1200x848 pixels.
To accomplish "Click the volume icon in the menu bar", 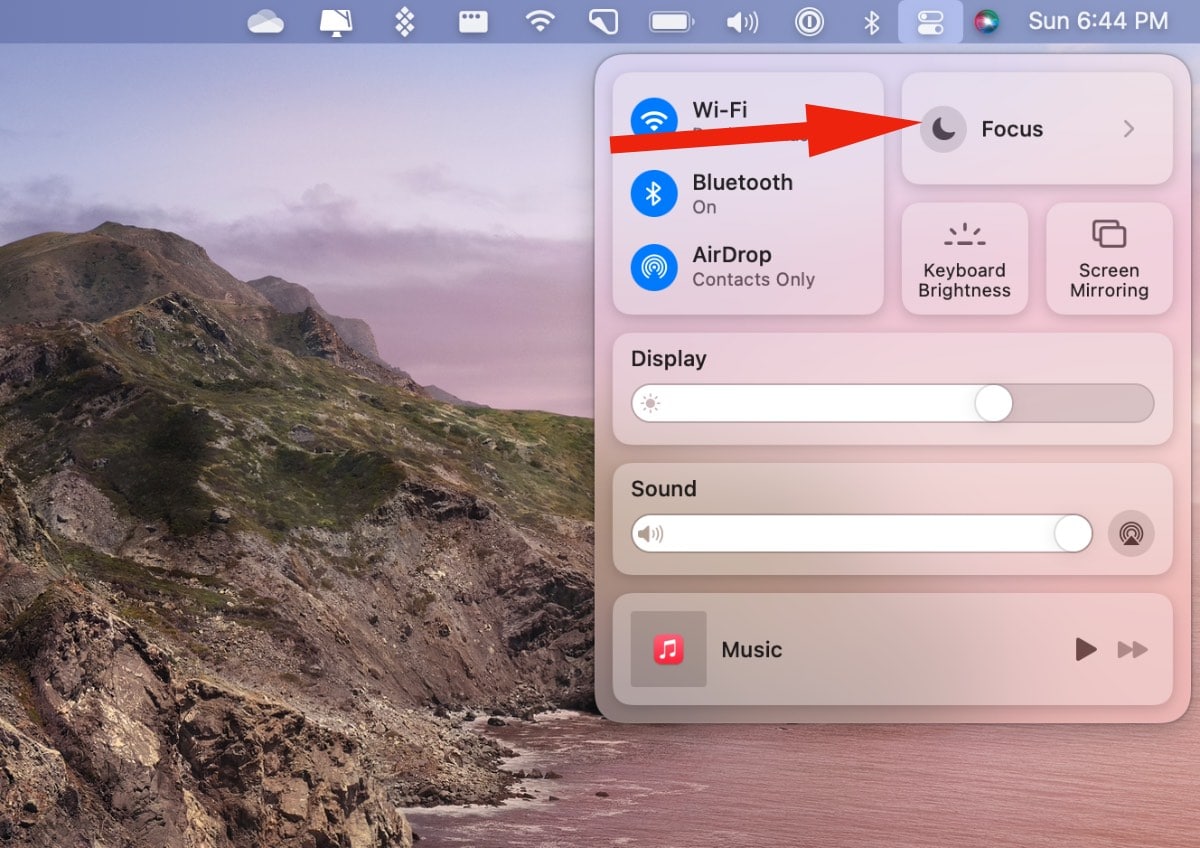I will (x=741, y=21).
